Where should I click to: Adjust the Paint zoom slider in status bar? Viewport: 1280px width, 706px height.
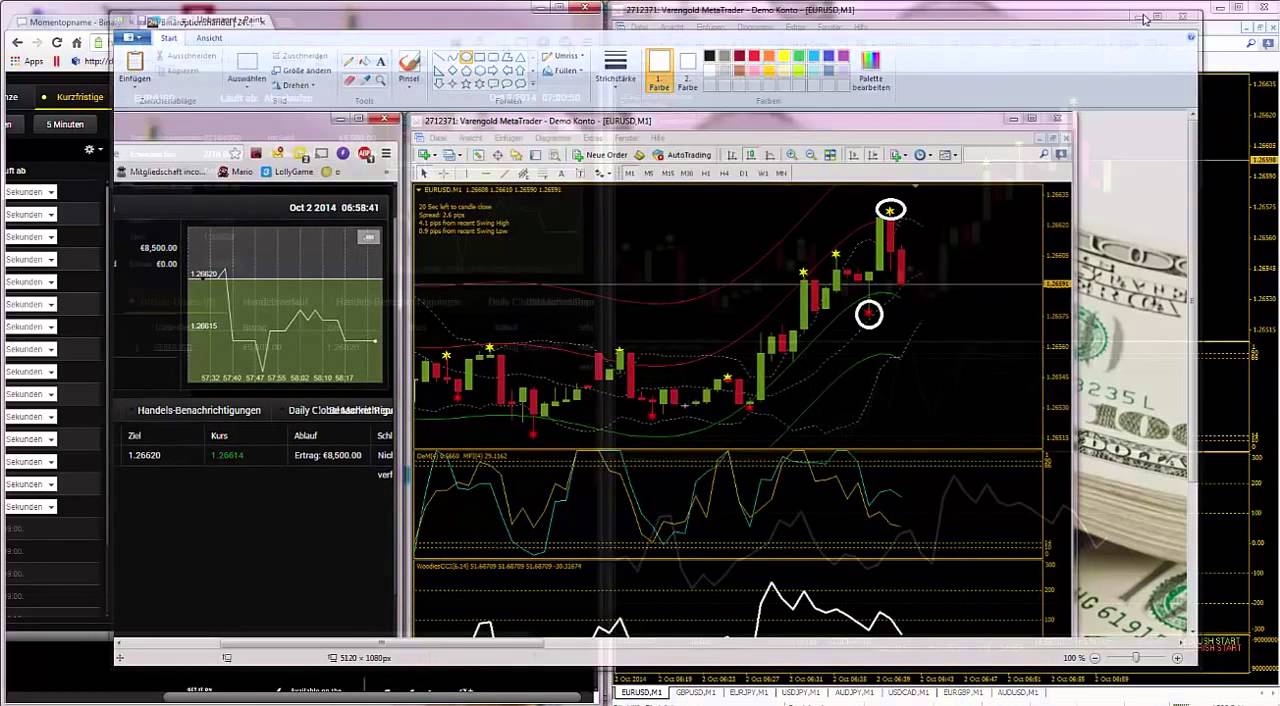click(1135, 658)
